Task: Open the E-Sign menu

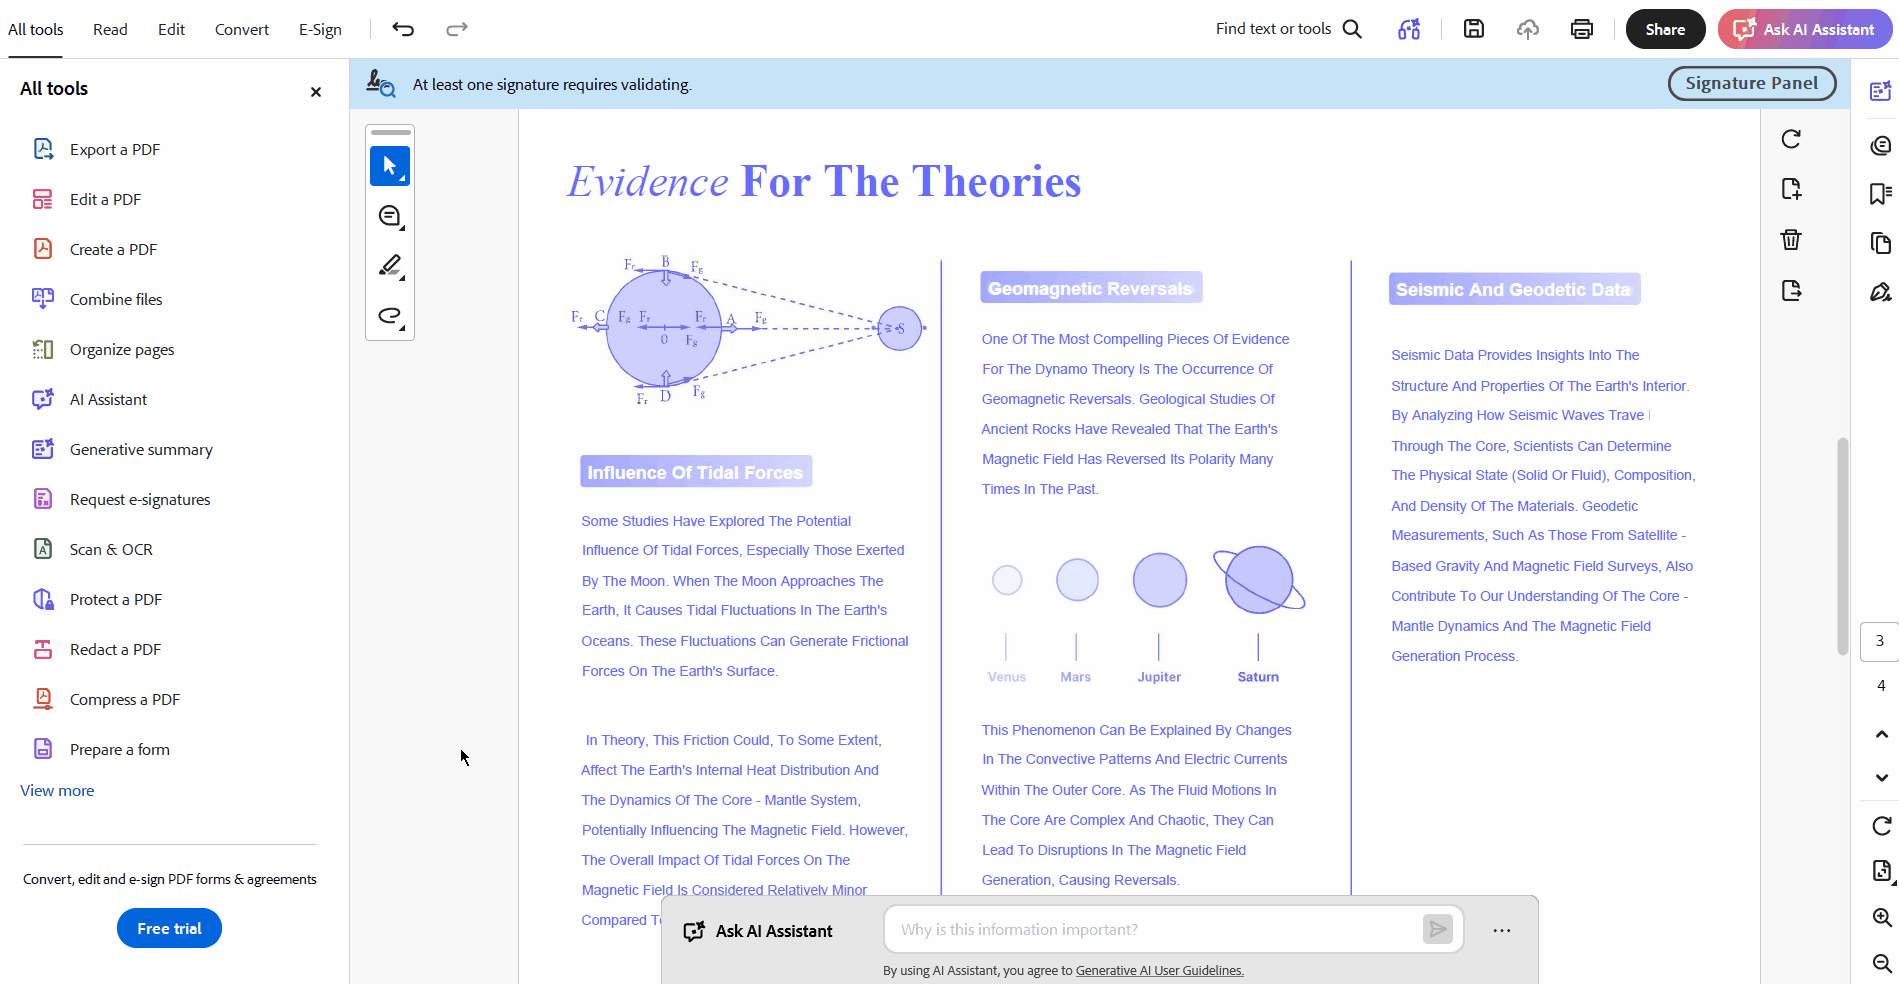Action: click(x=320, y=29)
